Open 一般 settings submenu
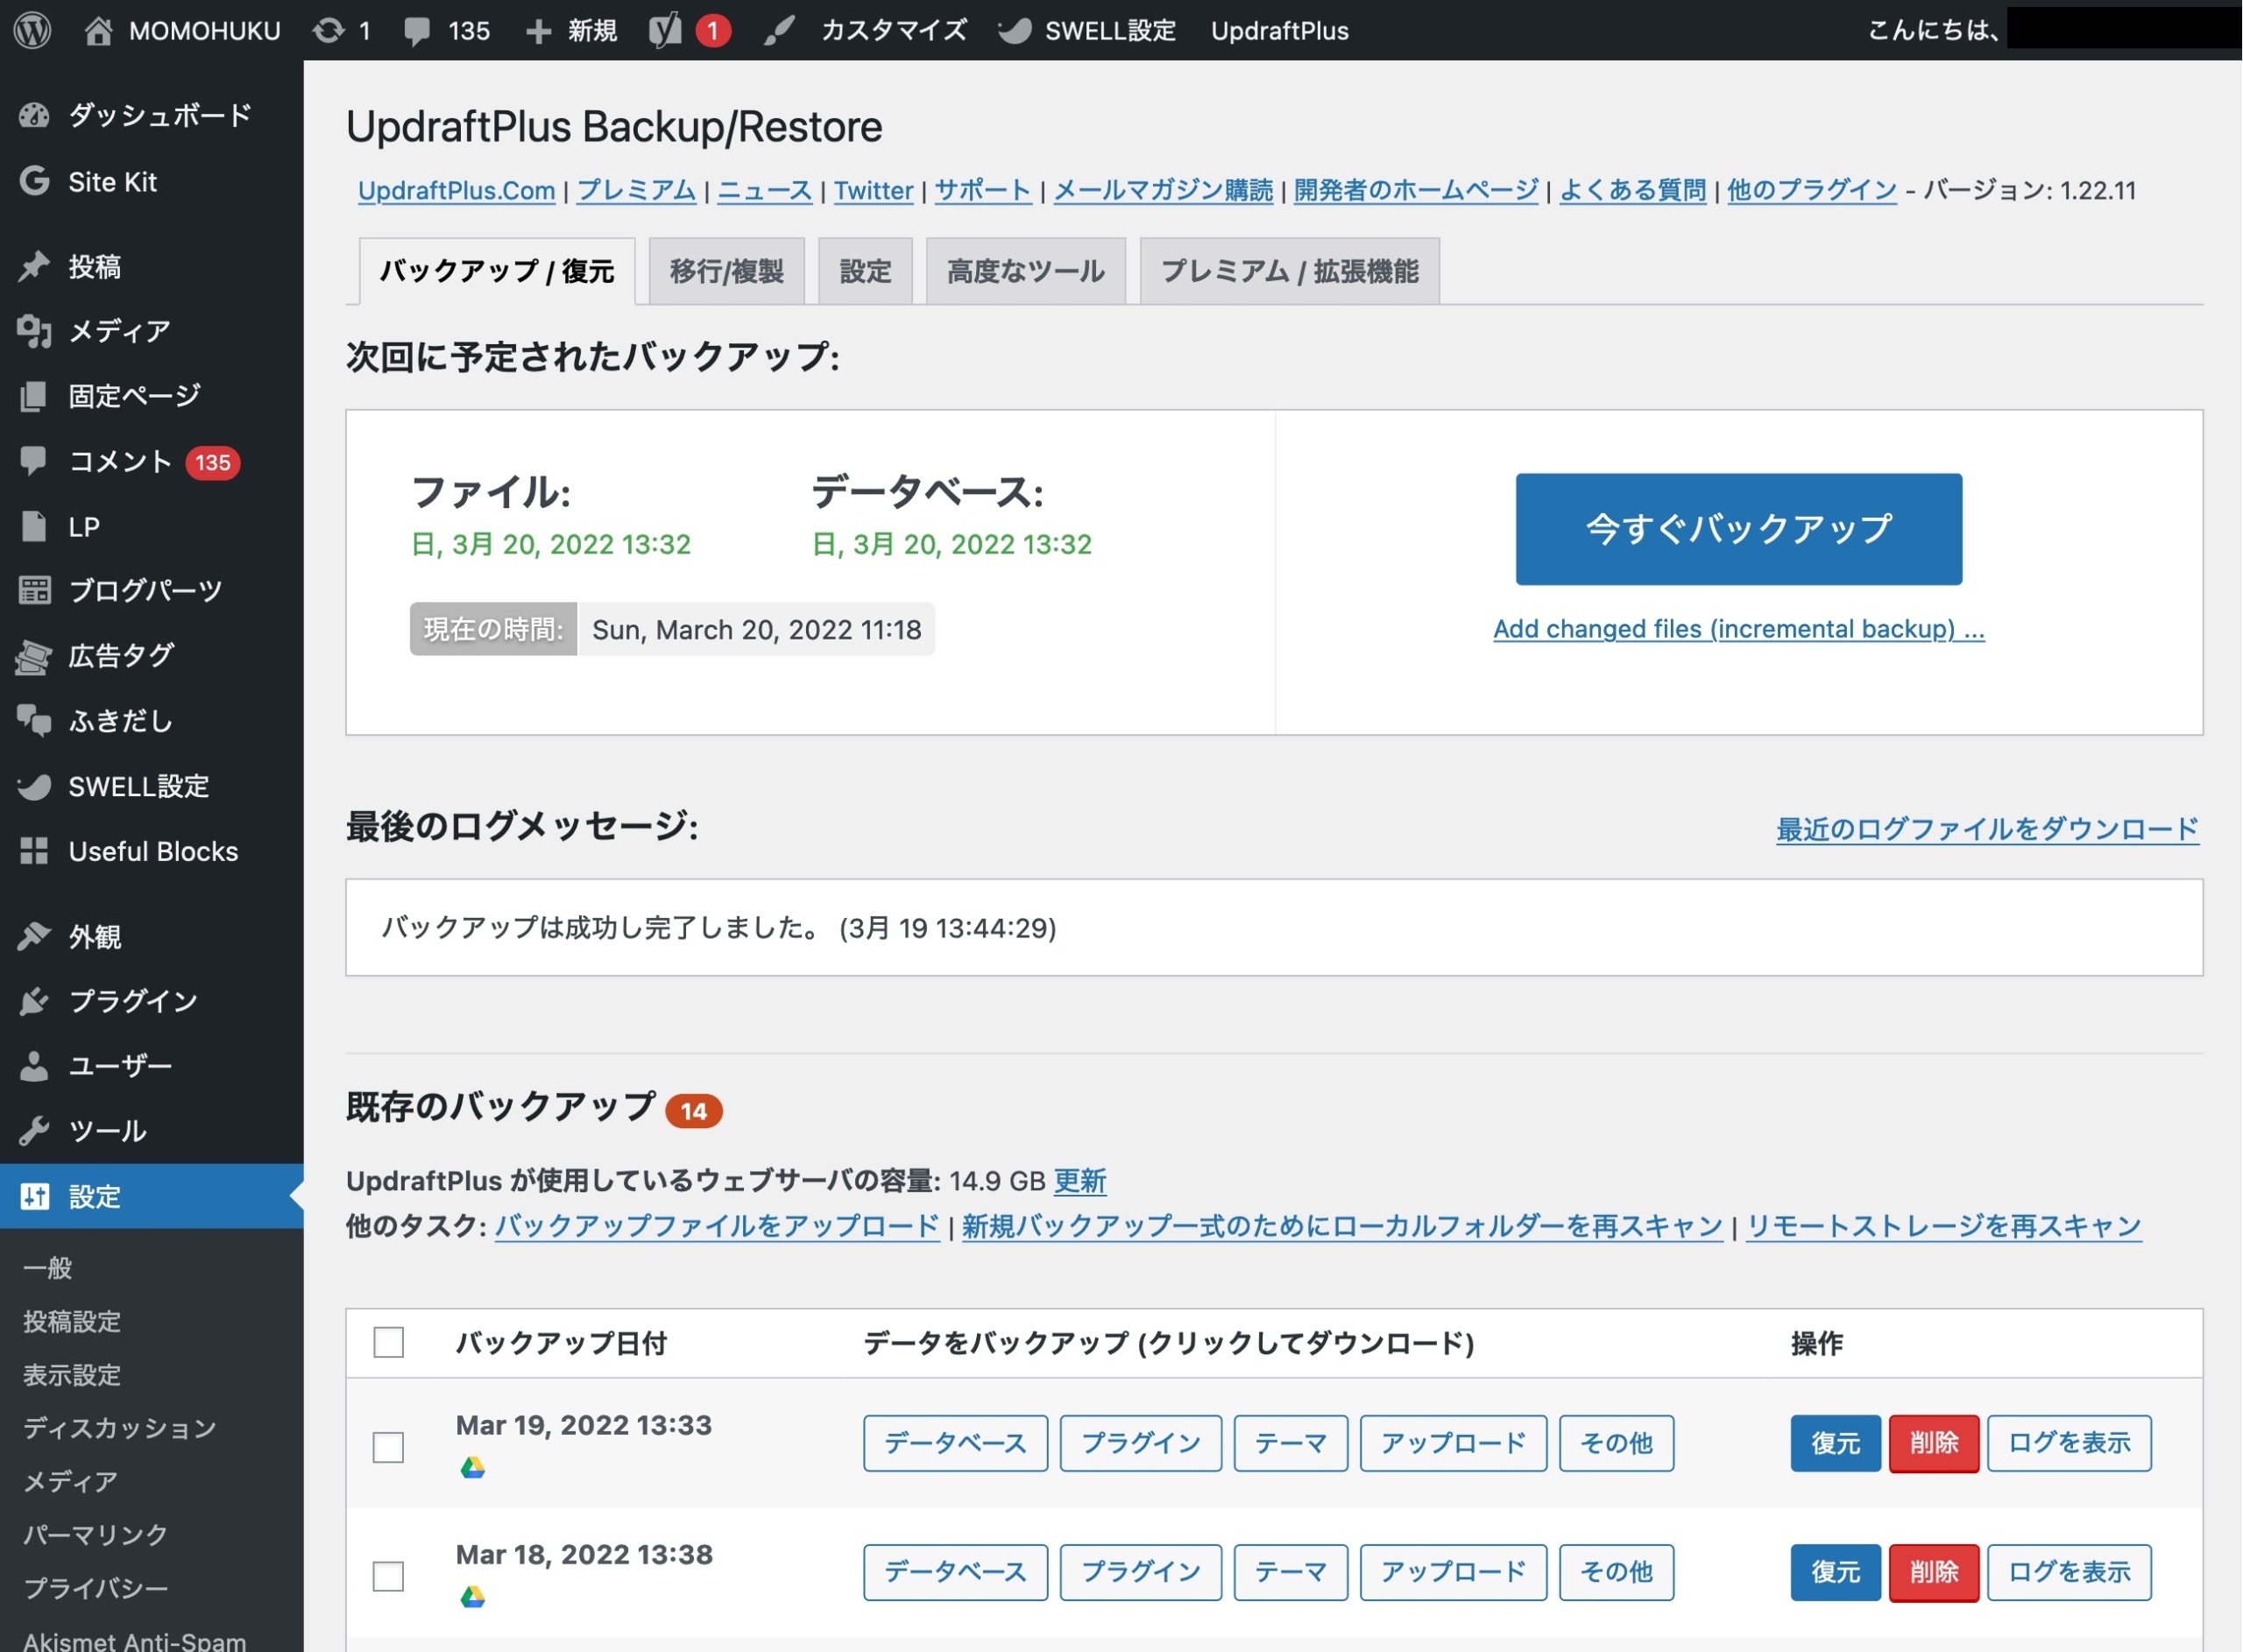The image size is (2243, 1652). tap(48, 1268)
